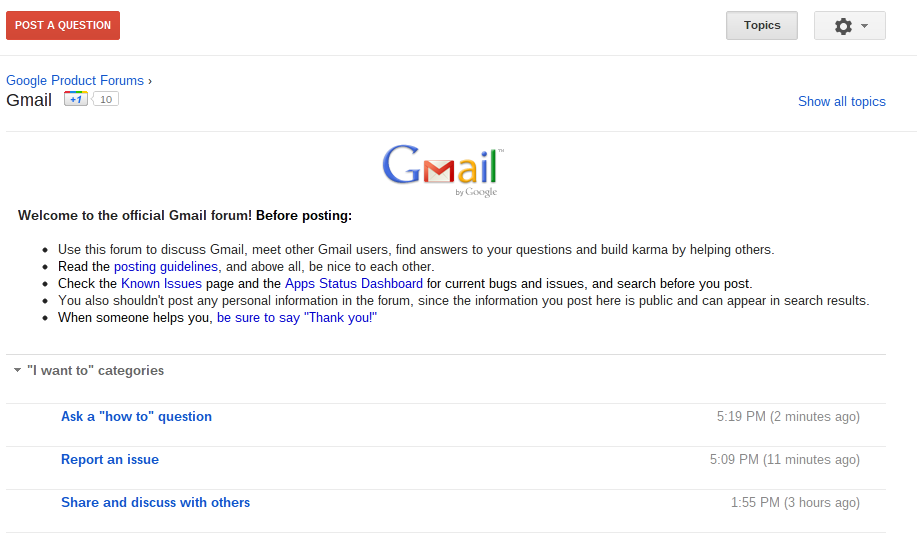This screenshot has width=917, height=539.
Task: Open the Known Issues page link
Action: [161, 284]
